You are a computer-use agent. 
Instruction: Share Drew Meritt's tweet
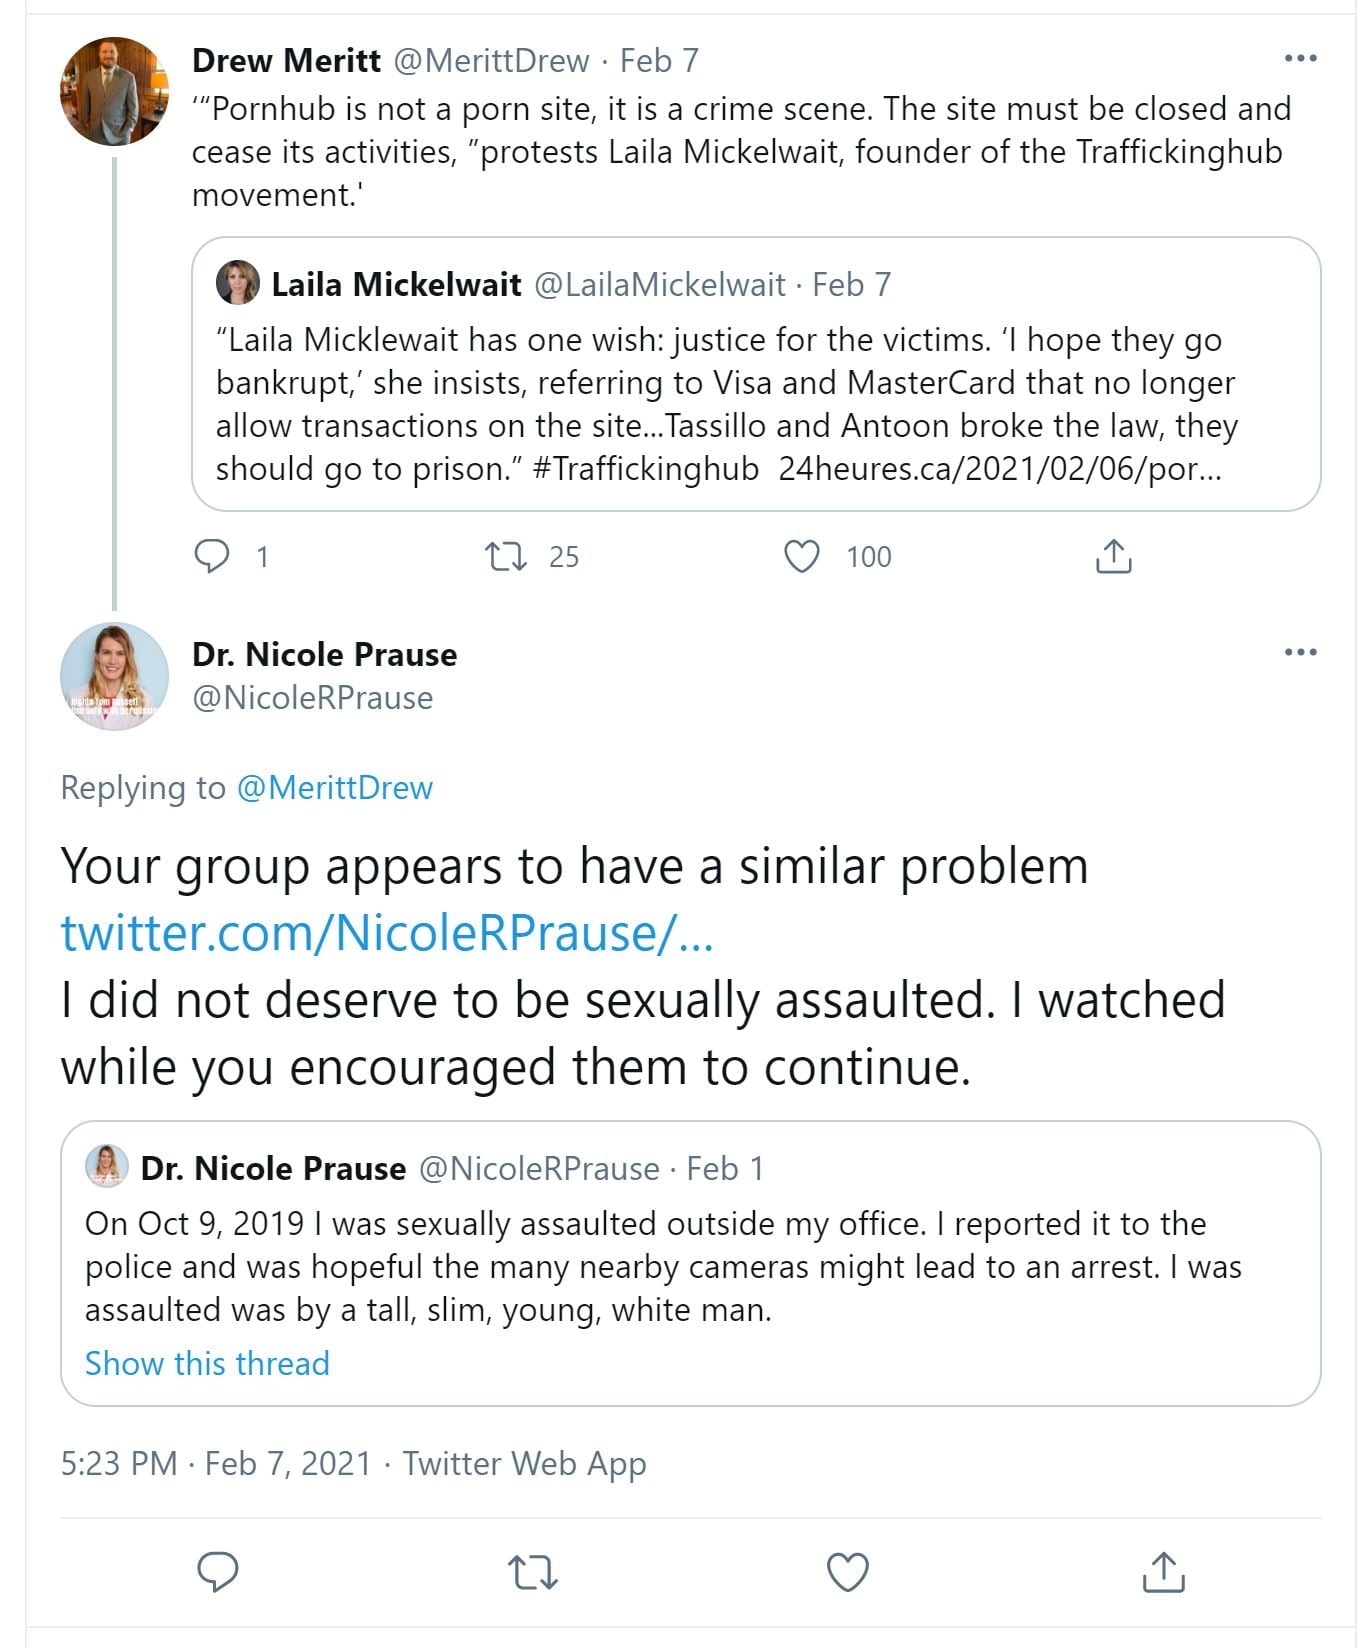coord(1113,556)
